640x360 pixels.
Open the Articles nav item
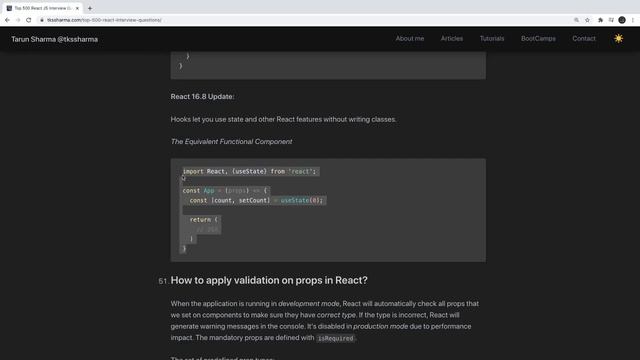[452, 38]
